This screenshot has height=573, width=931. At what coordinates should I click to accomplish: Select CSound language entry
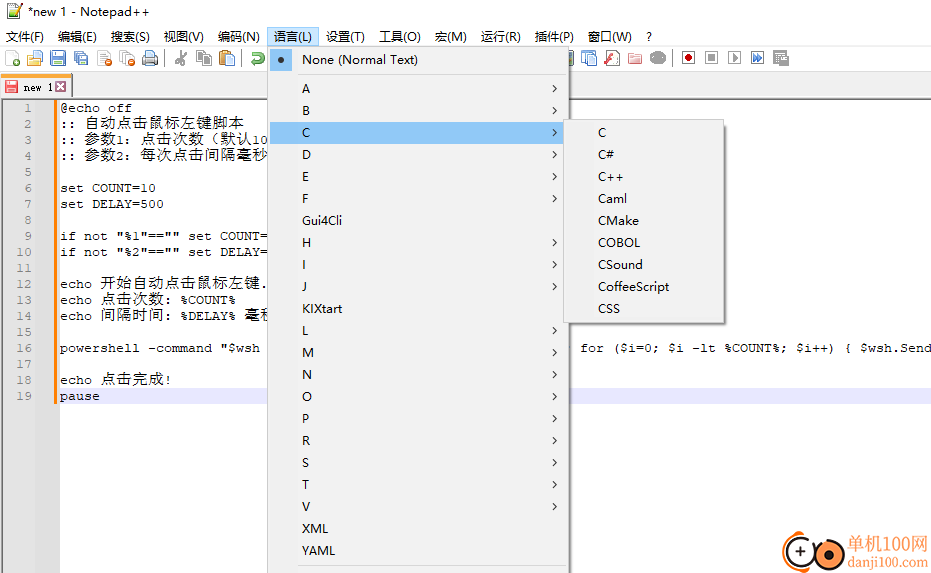click(x=644, y=264)
